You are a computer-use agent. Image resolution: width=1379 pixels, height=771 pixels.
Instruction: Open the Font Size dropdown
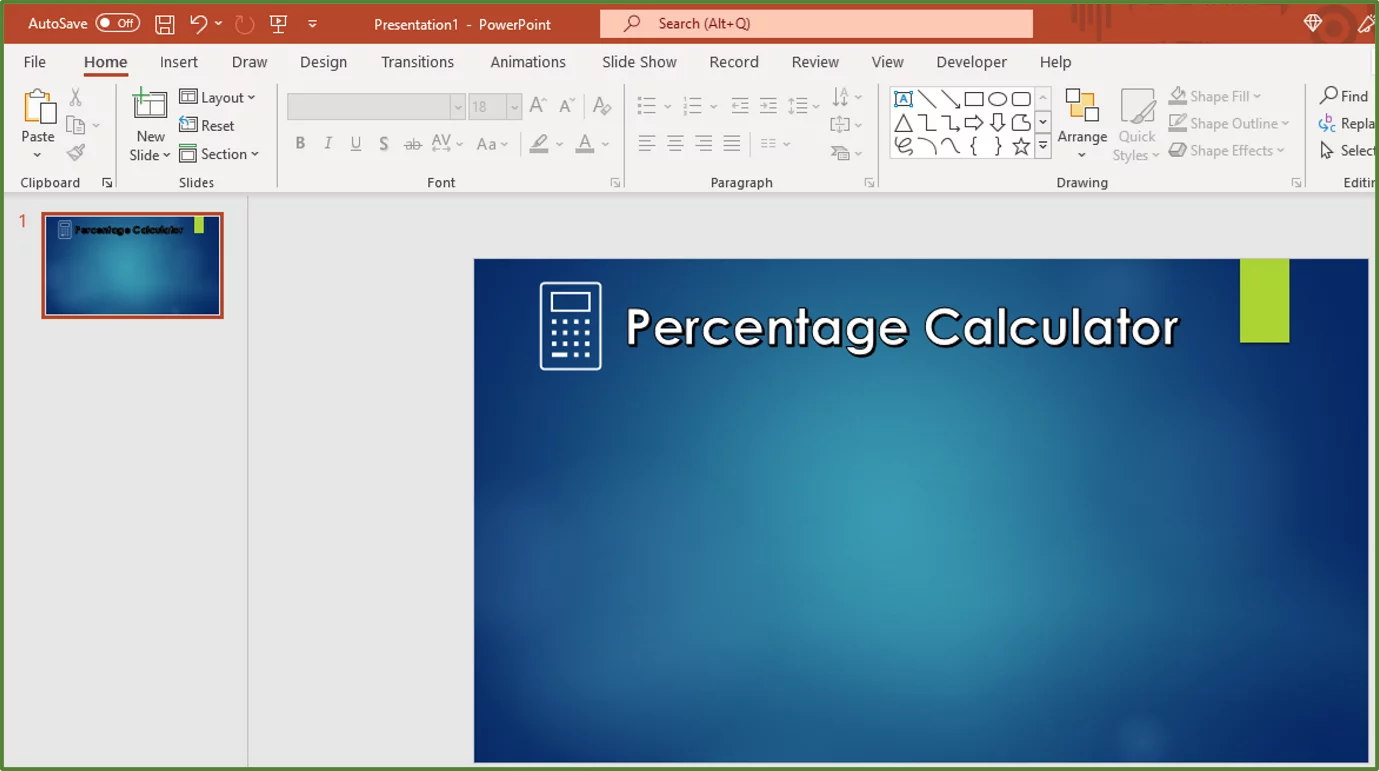tap(515, 106)
